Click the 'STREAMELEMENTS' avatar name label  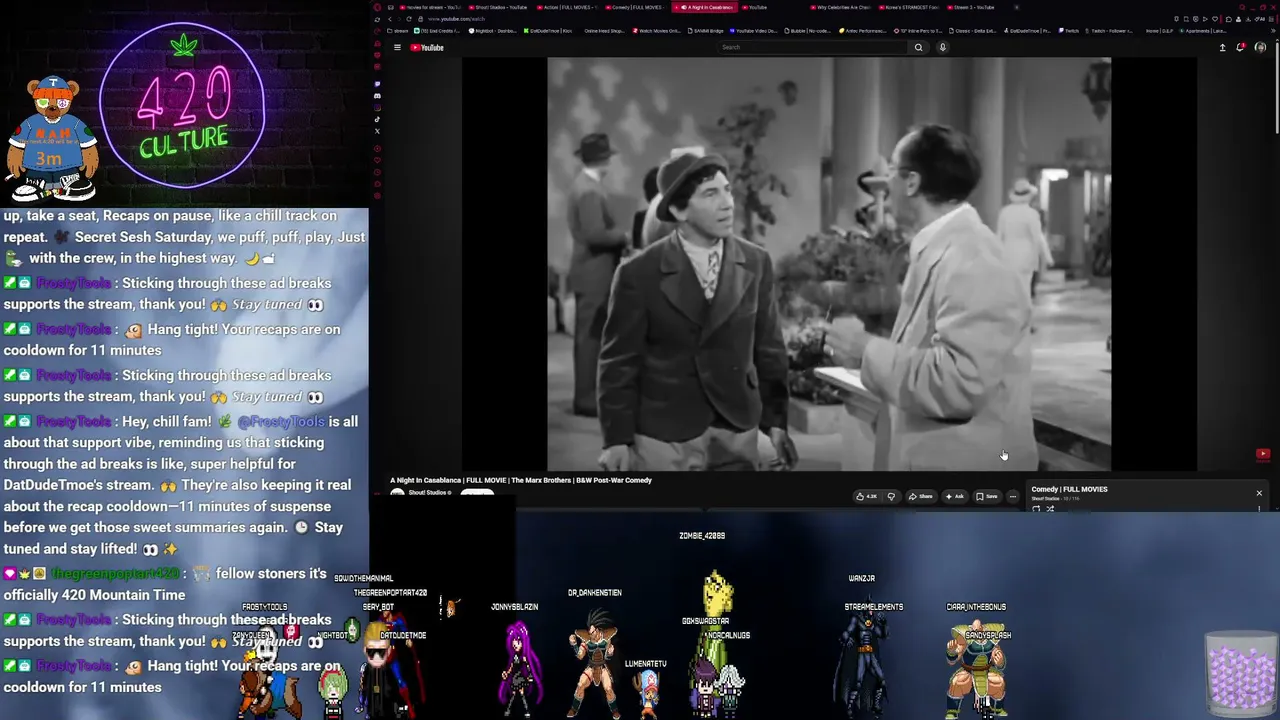[x=874, y=607]
